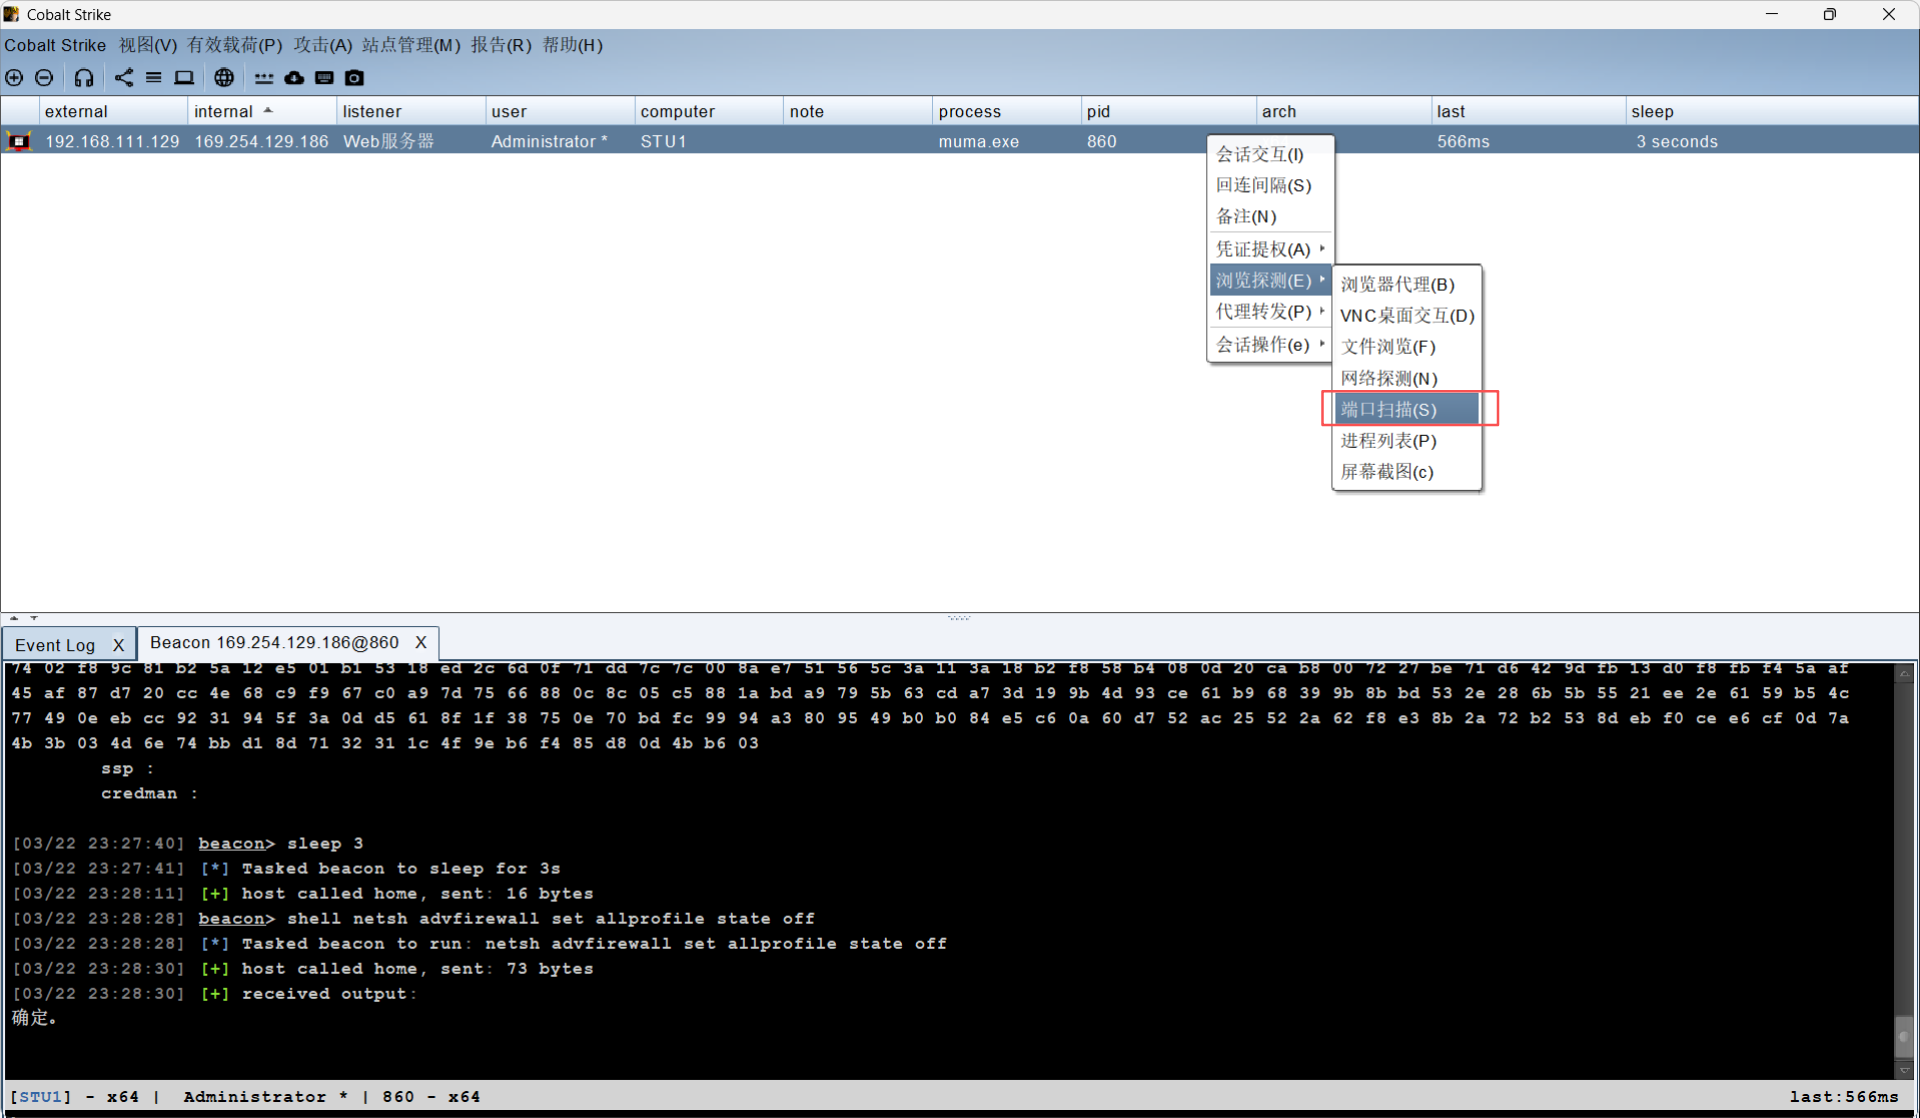Open the 攻击(A) menu
Viewport: 1920px width, 1118px height.
tap(323, 45)
